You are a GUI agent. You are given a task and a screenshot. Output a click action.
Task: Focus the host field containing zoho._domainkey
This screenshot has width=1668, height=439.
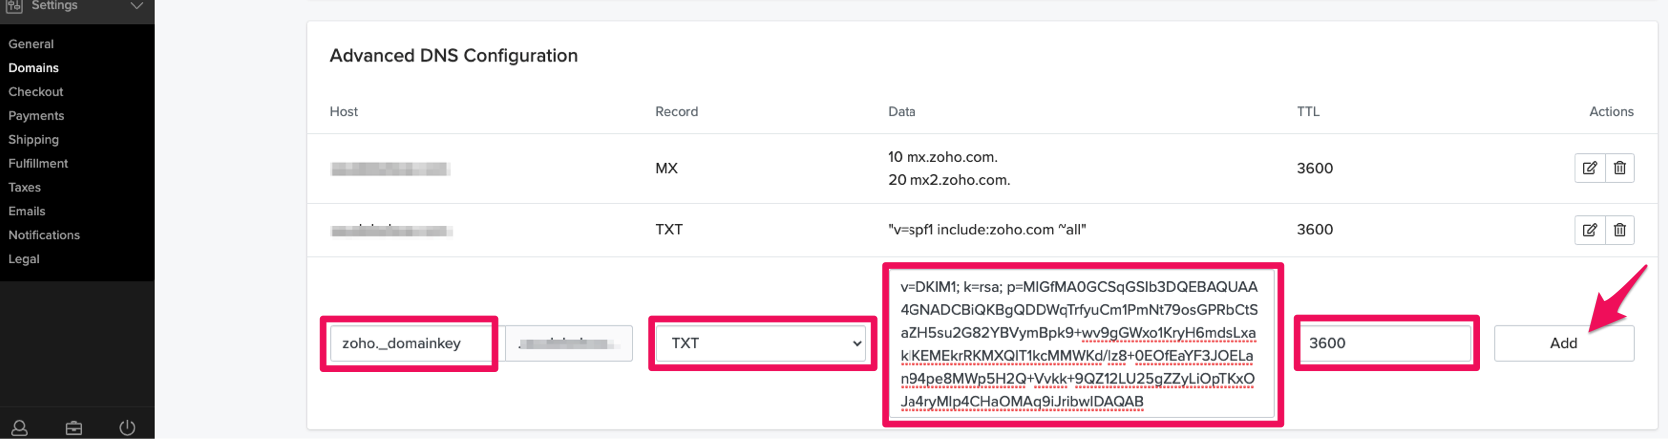(410, 343)
